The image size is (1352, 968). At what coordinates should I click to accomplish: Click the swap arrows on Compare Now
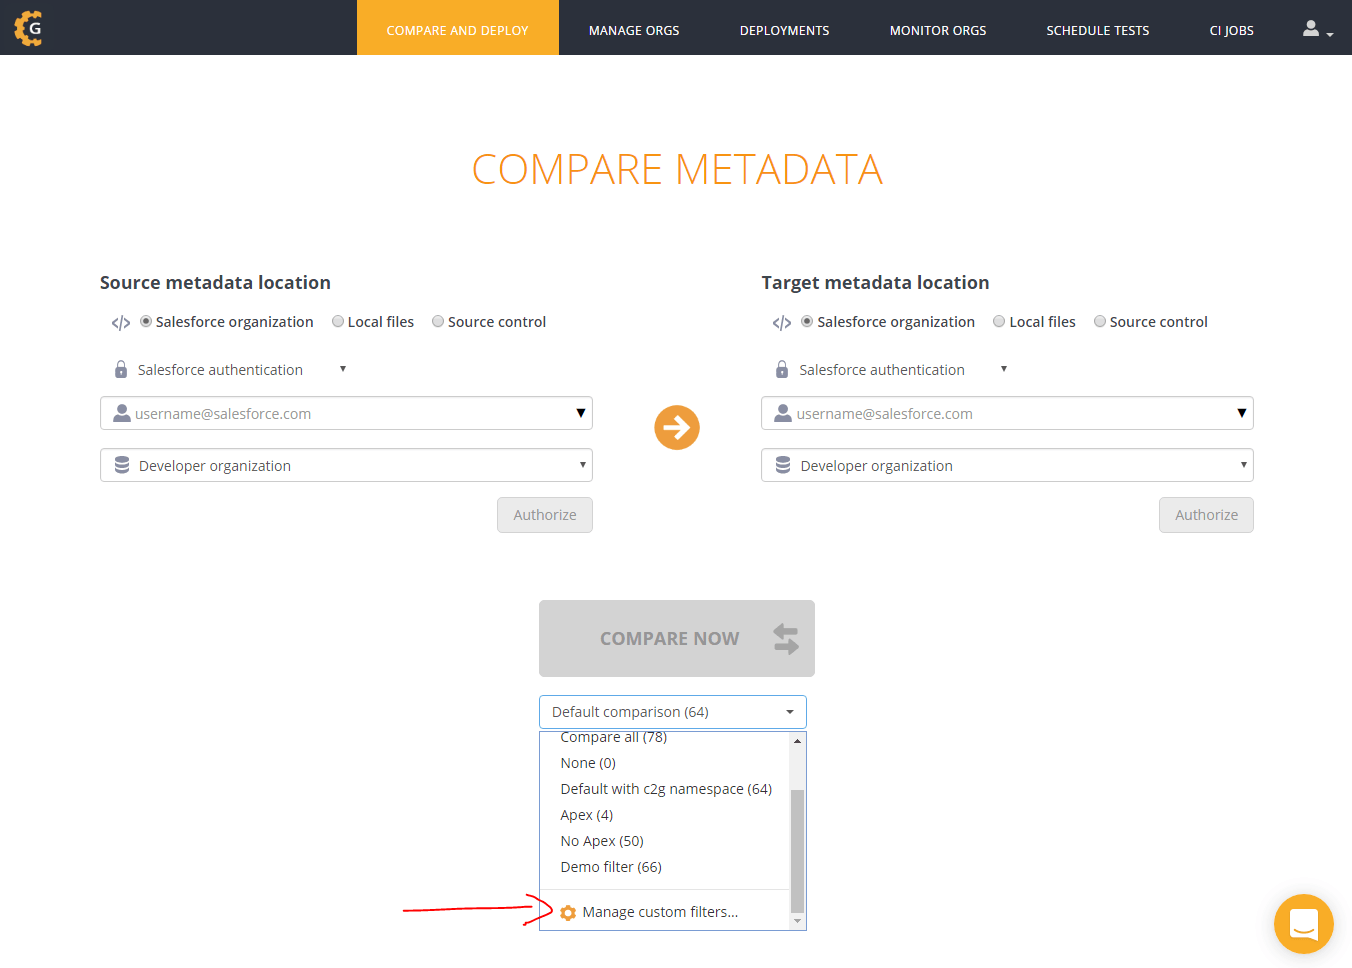786,639
